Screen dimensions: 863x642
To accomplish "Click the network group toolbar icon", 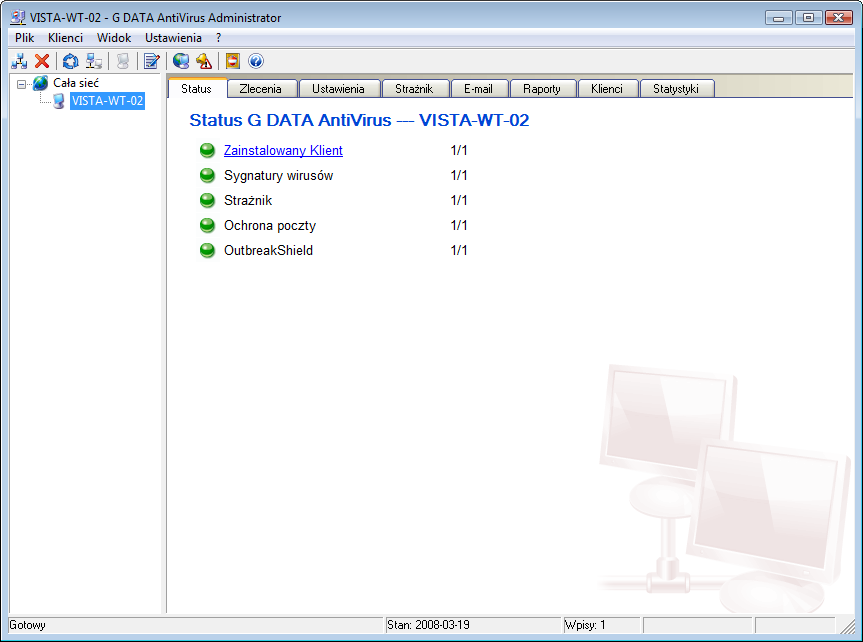I will (x=19, y=61).
